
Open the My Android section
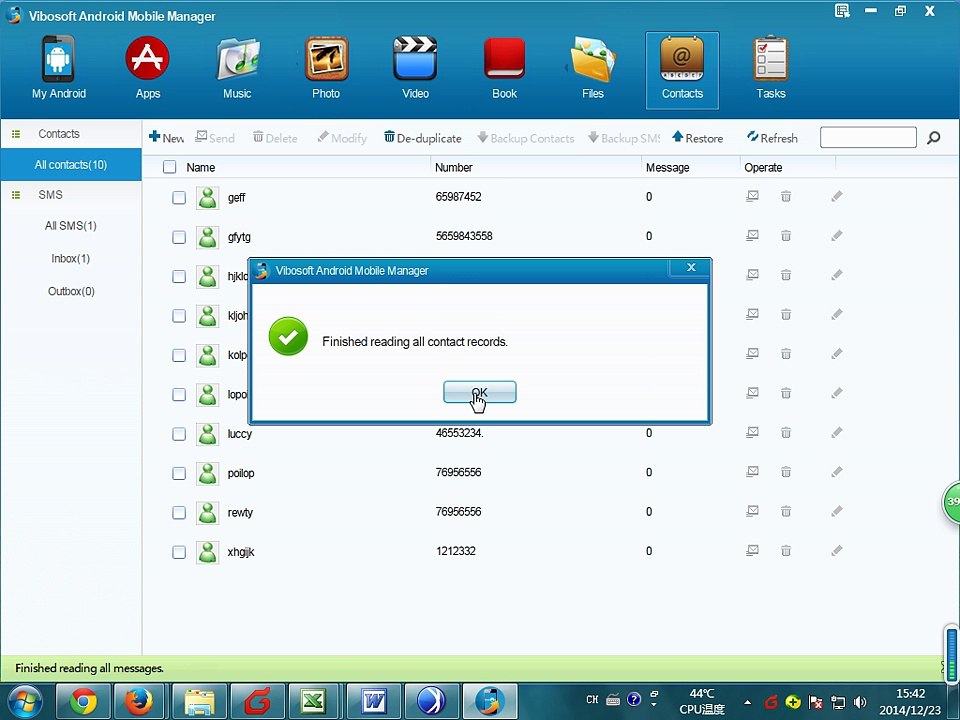coord(58,69)
